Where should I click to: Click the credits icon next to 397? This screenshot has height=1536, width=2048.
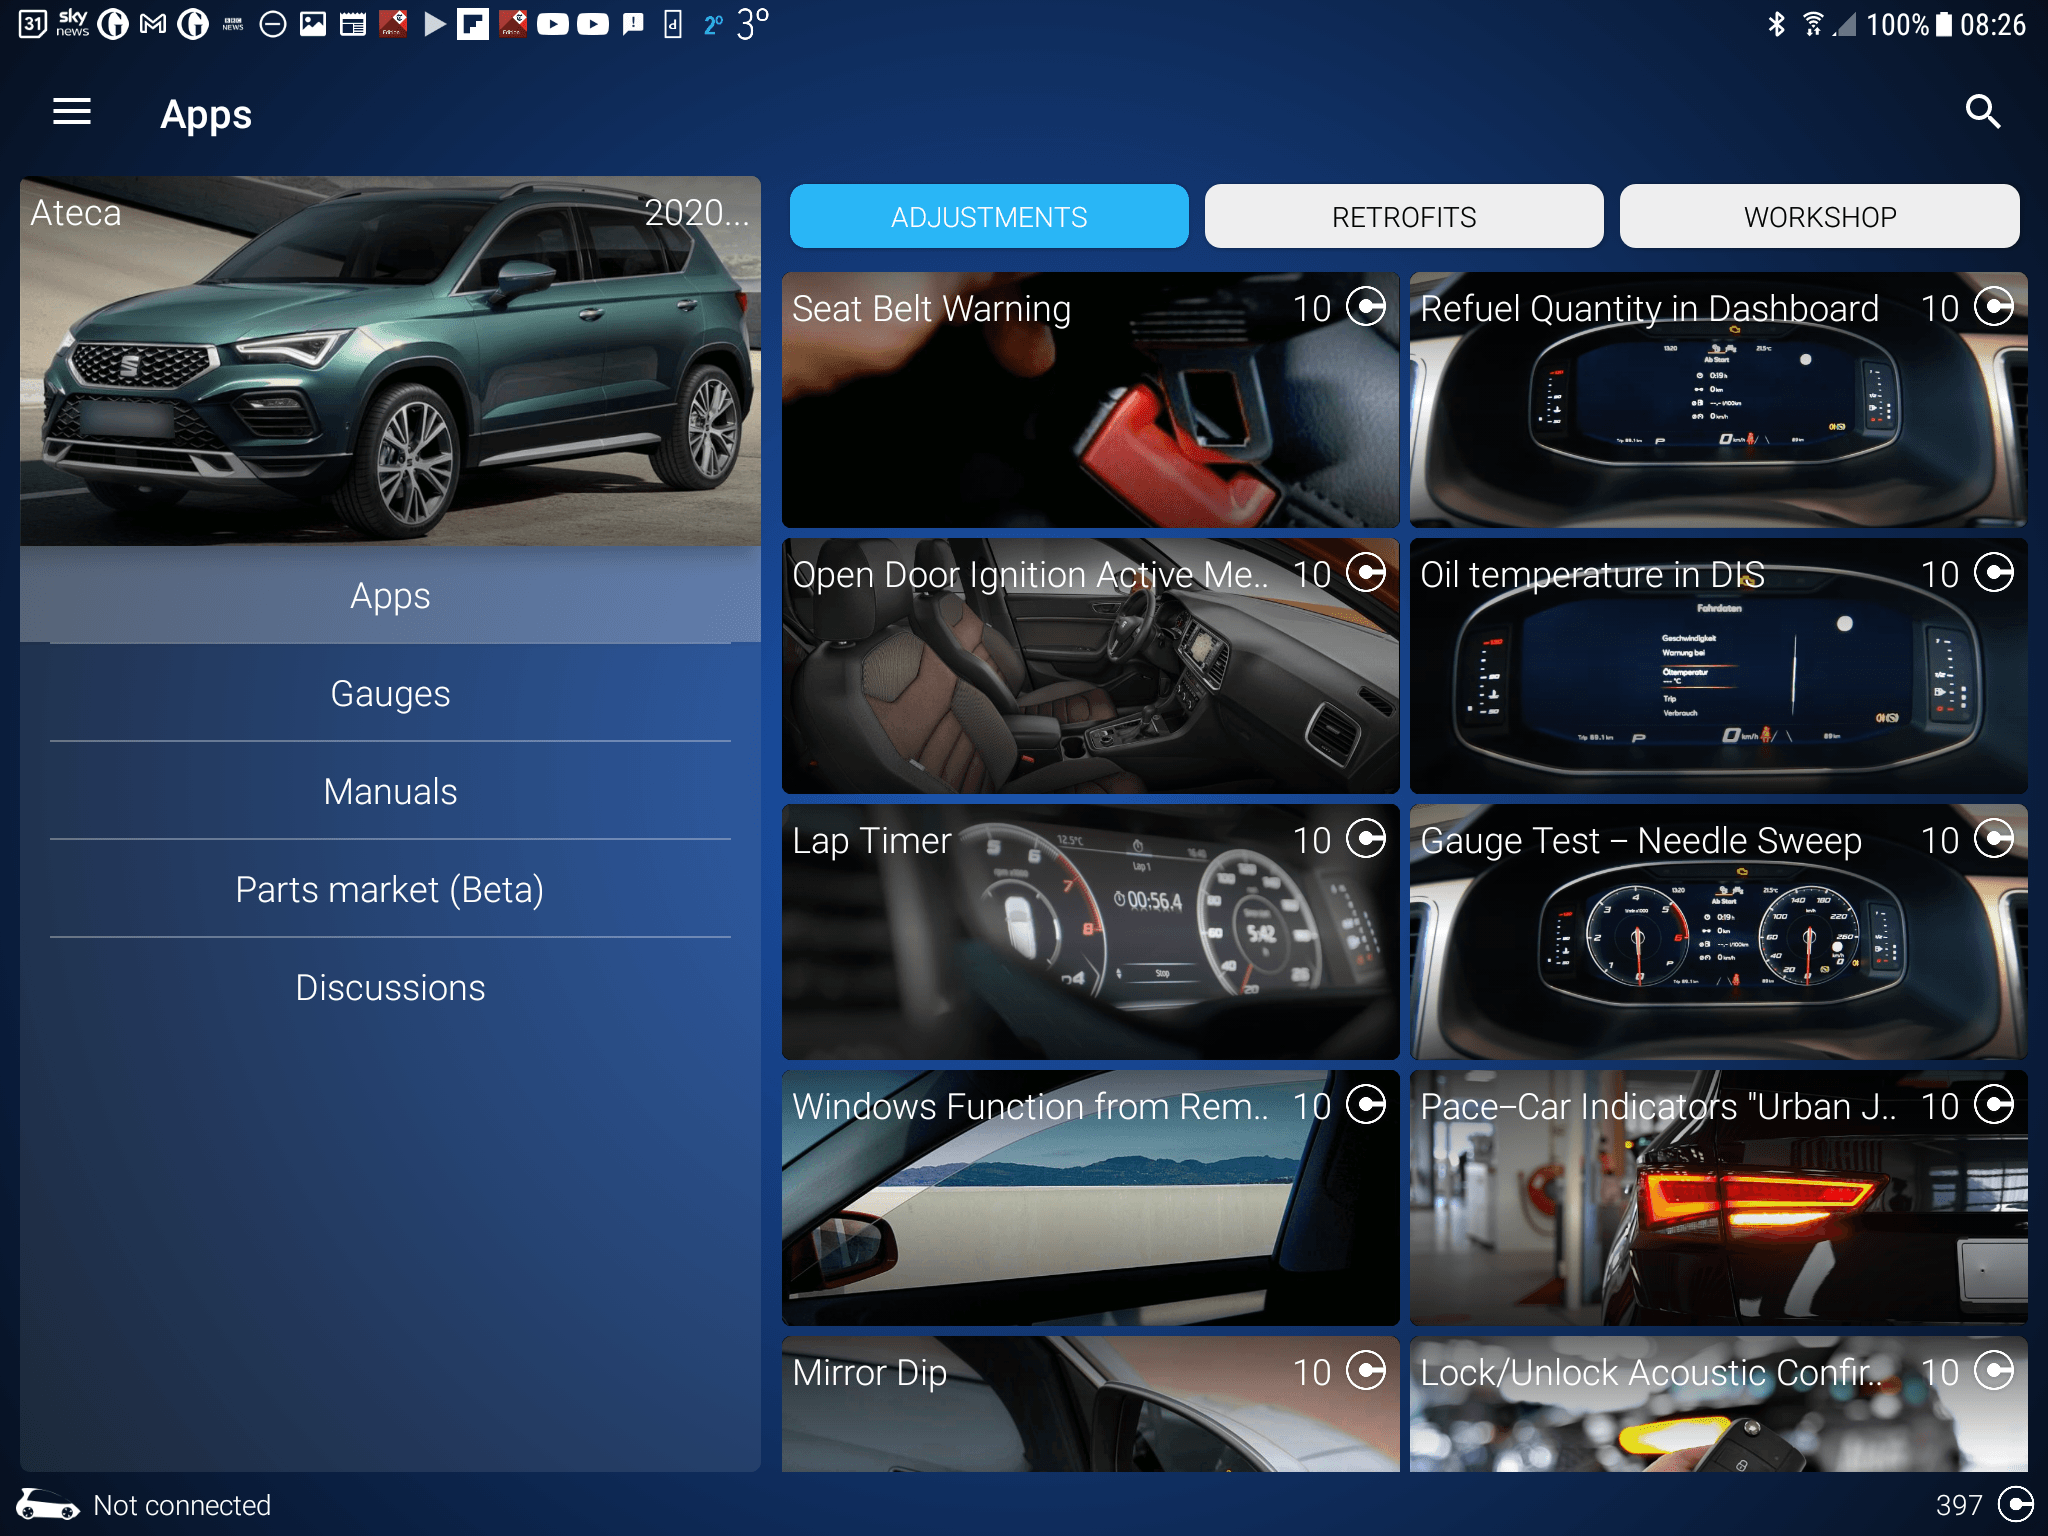click(2014, 1504)
